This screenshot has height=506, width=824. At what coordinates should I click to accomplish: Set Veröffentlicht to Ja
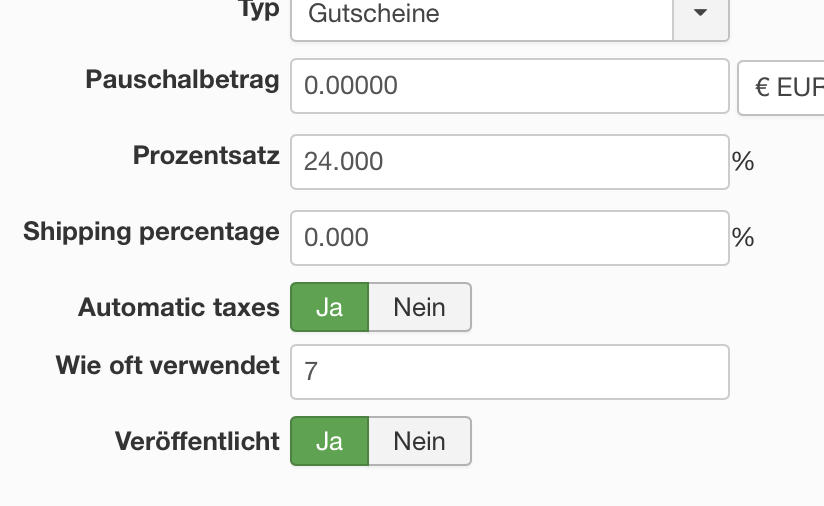(329, 441)
